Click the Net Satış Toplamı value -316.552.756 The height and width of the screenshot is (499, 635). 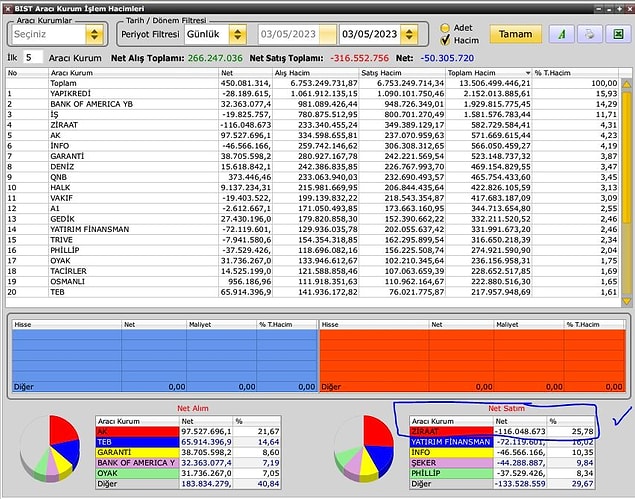[359, 58]
